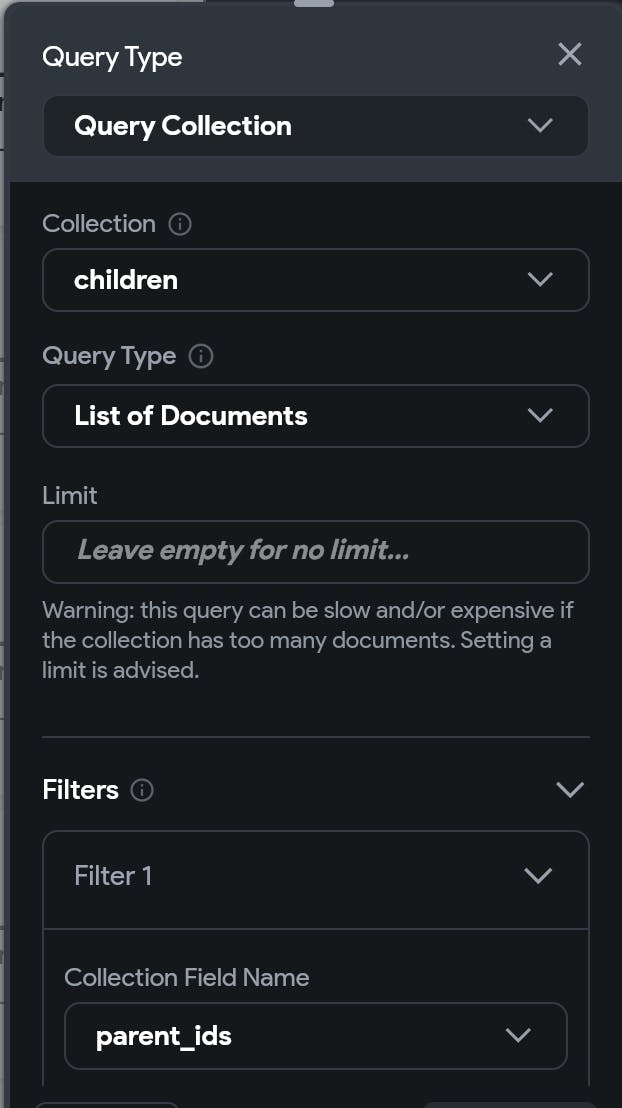This screenshot has height=1108, width=622.
Task: Click the Filters section heading text
Action: tap(81, 790)
